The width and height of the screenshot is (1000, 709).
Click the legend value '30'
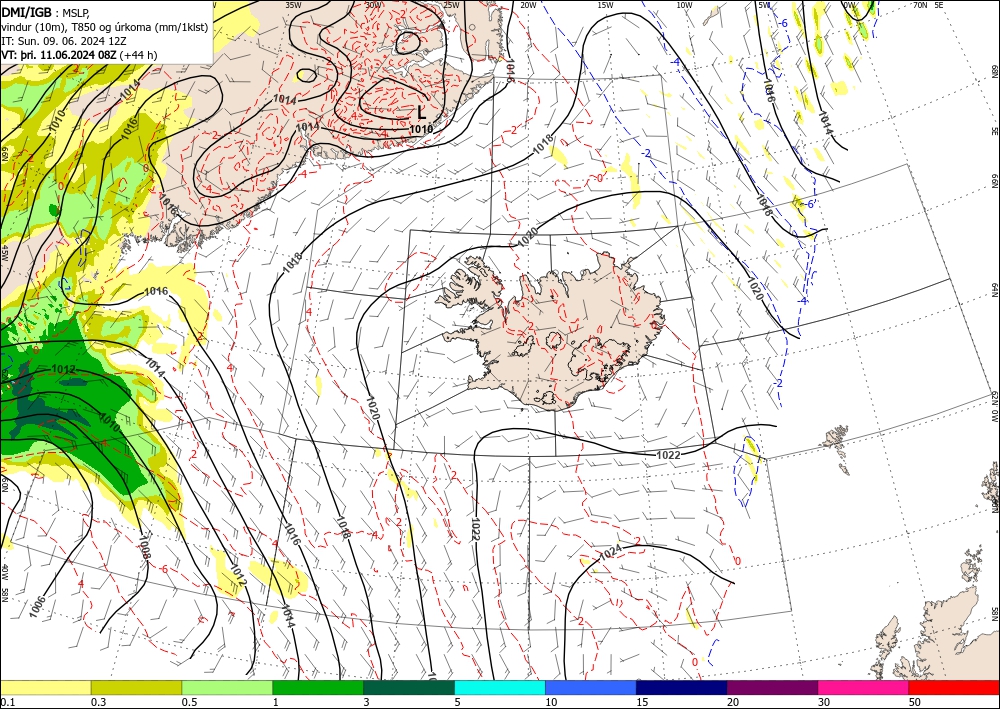(824, 702)
